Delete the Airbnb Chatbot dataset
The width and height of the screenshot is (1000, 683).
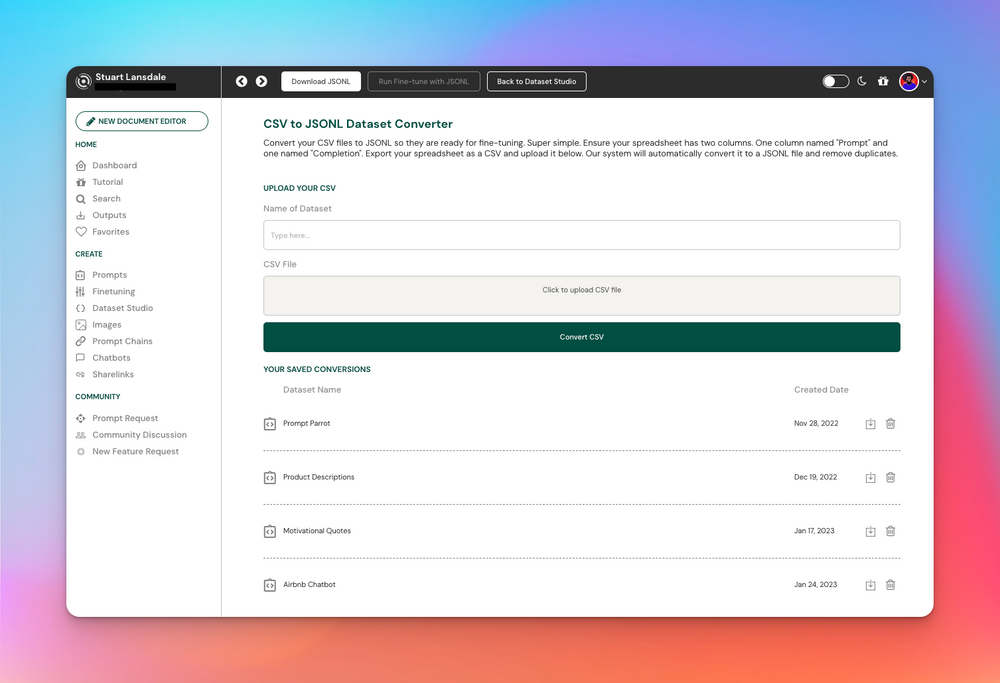(x=891, y=585)
